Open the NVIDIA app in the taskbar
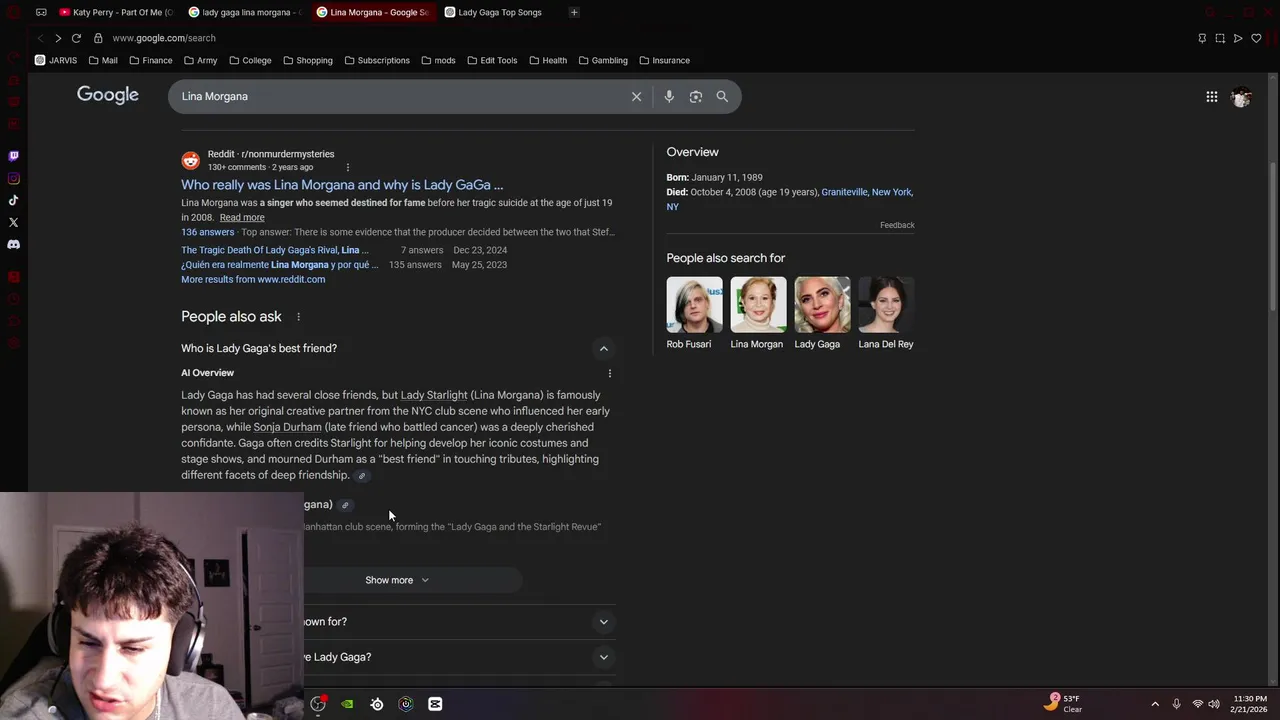 pyautogui.click(x=347, y=704)
